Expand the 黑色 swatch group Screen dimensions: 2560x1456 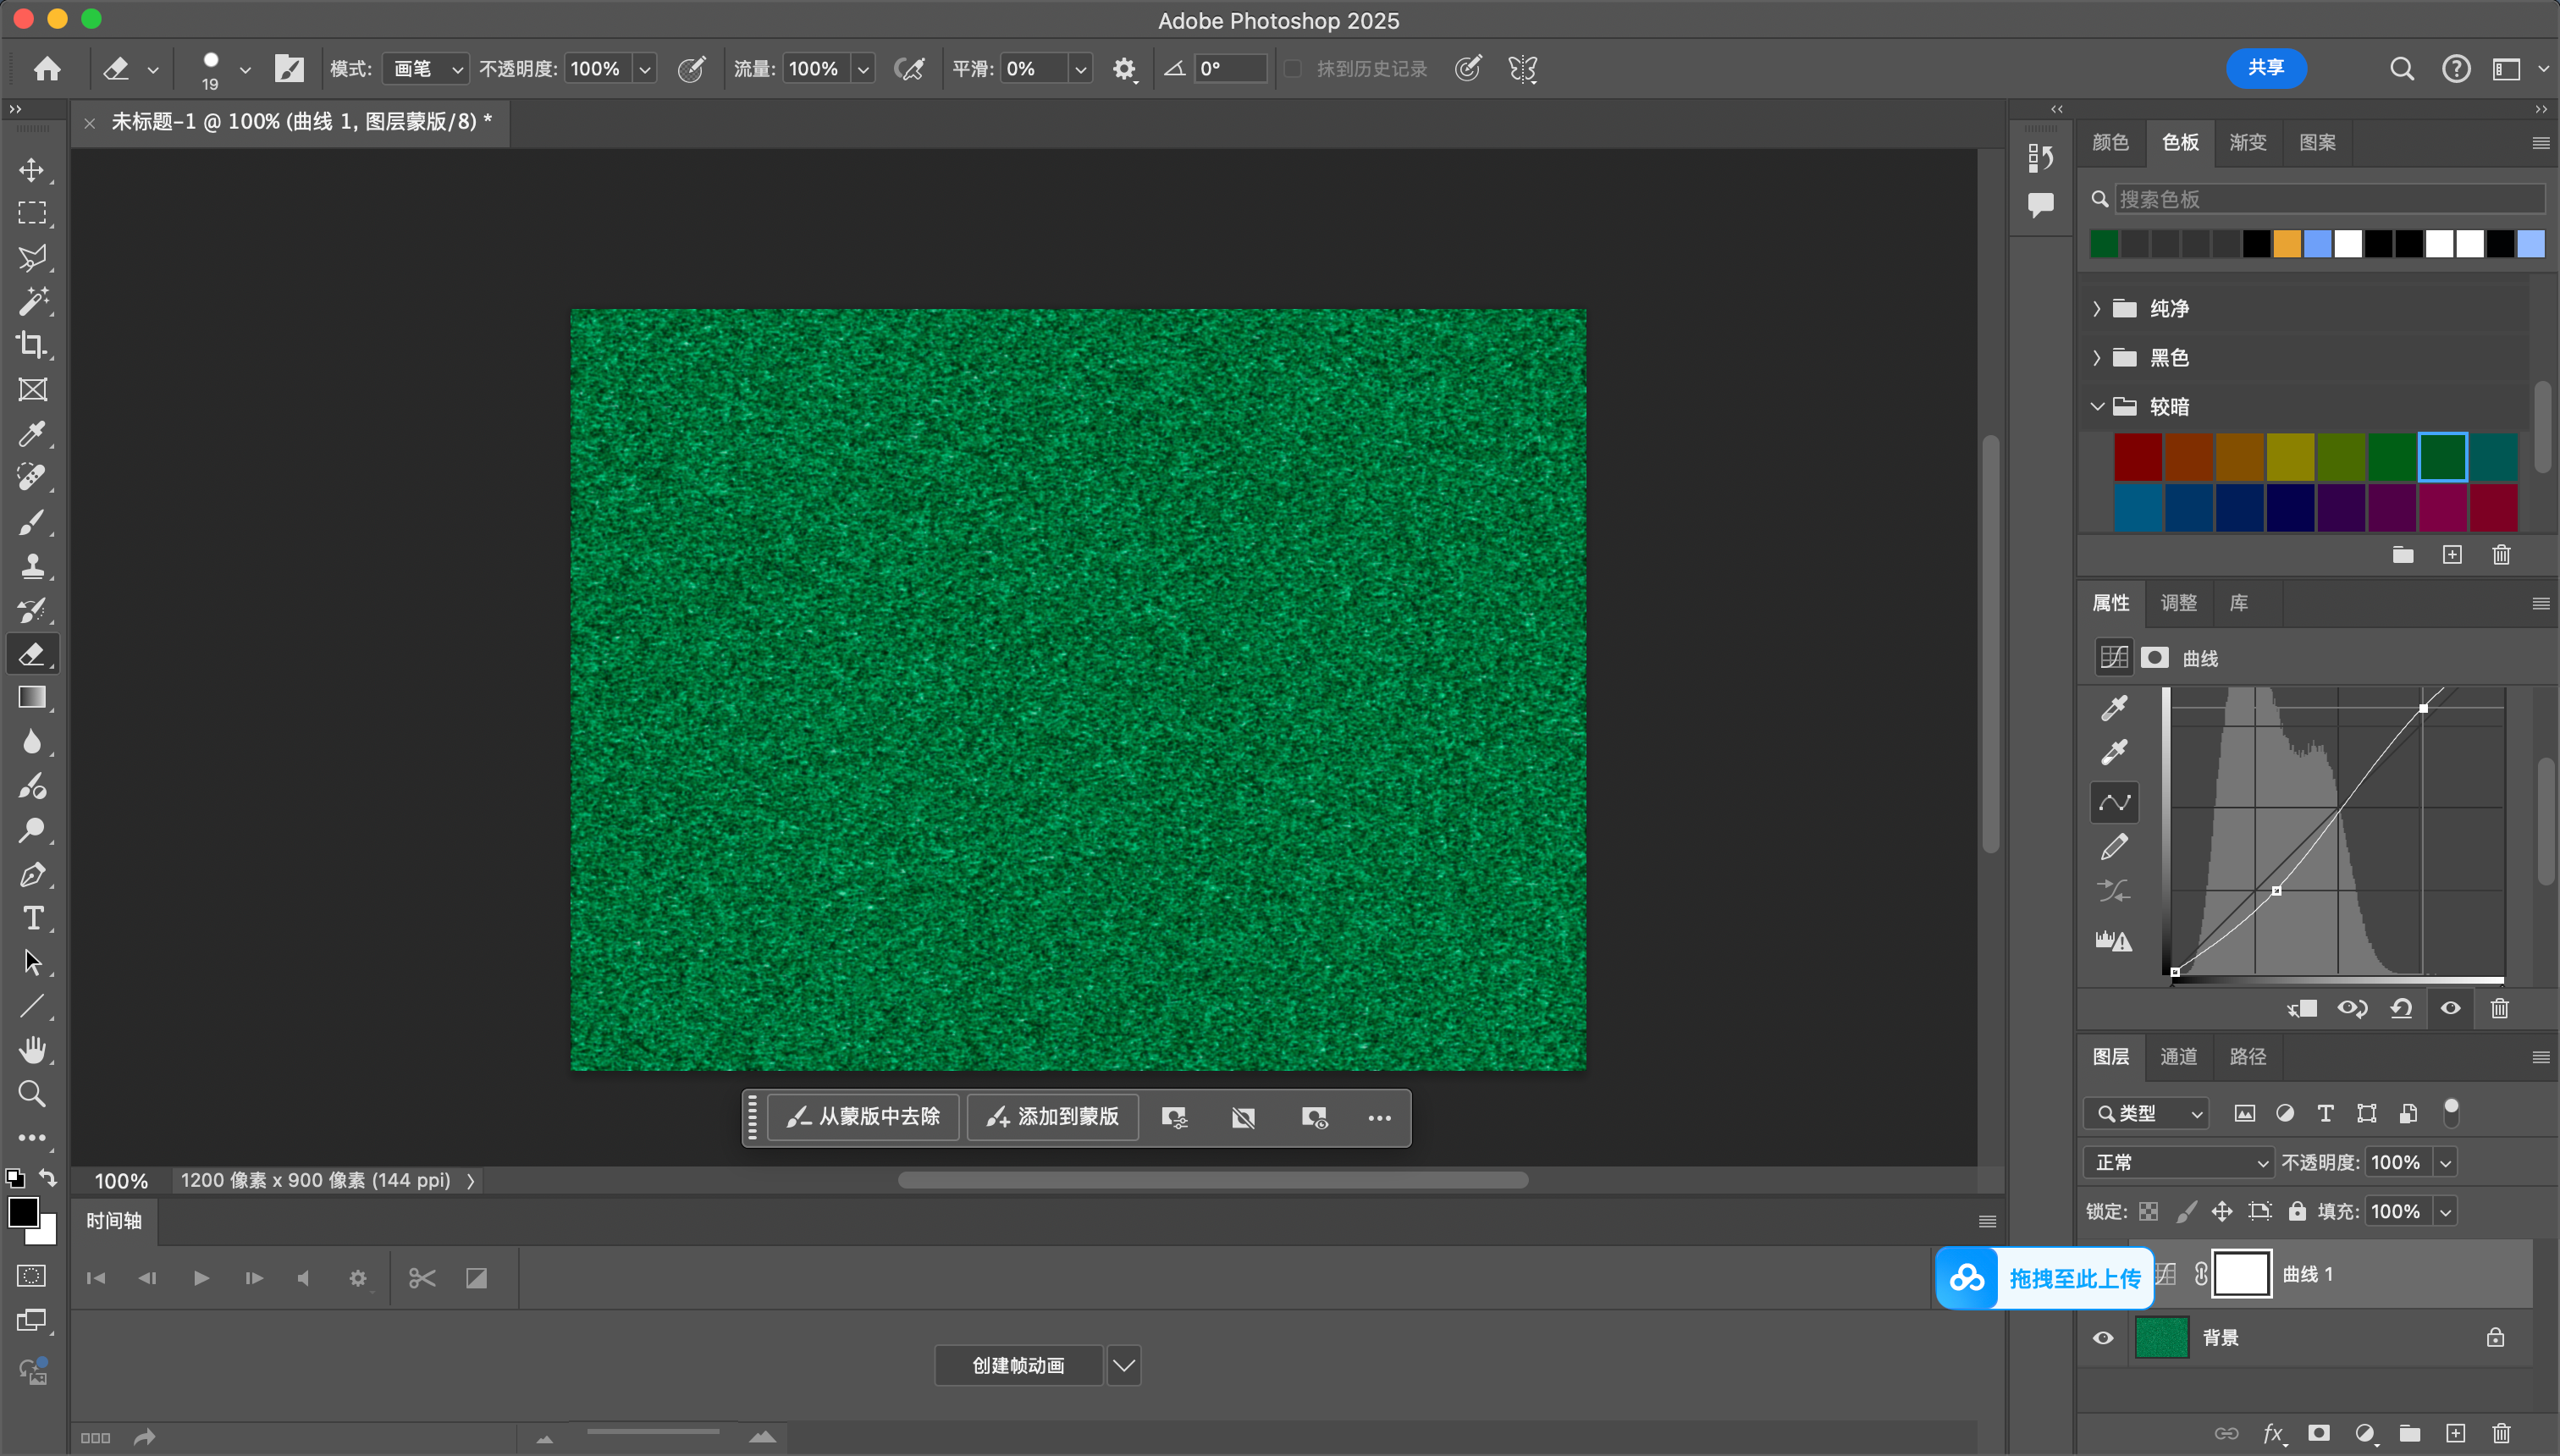coord(2097,357)
